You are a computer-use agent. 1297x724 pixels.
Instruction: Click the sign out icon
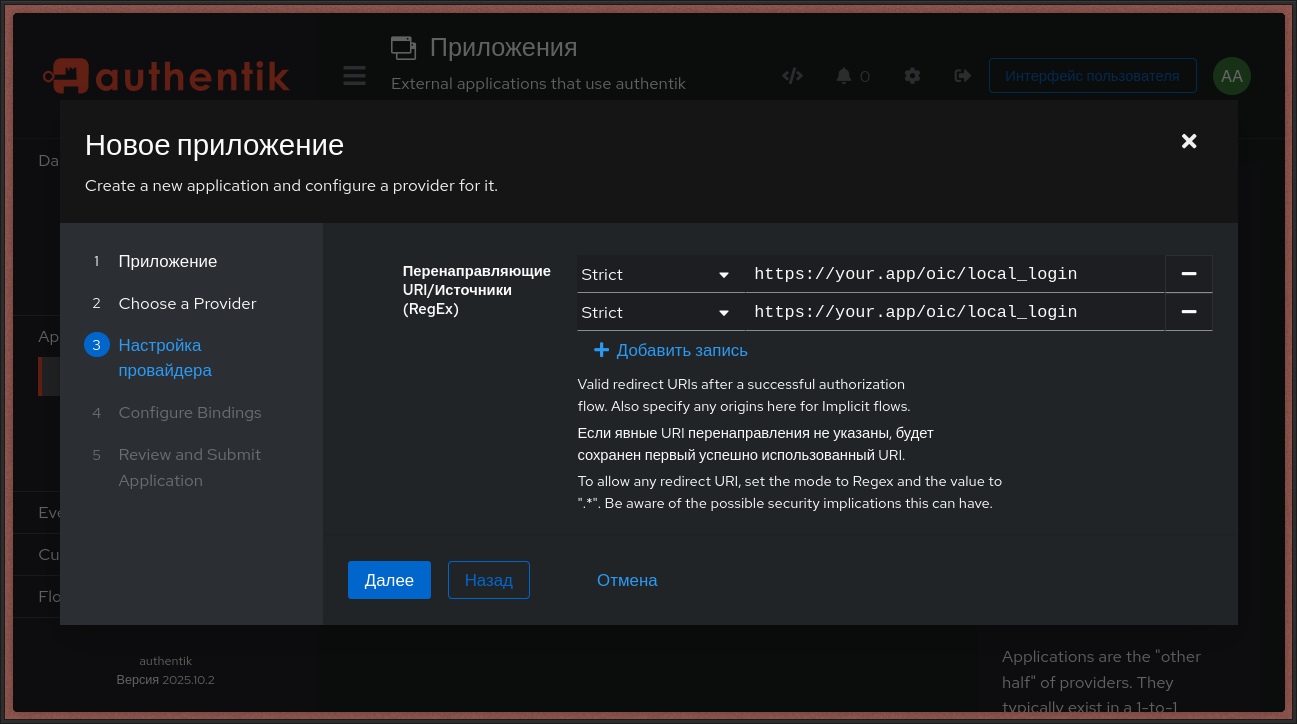point(962,76)
